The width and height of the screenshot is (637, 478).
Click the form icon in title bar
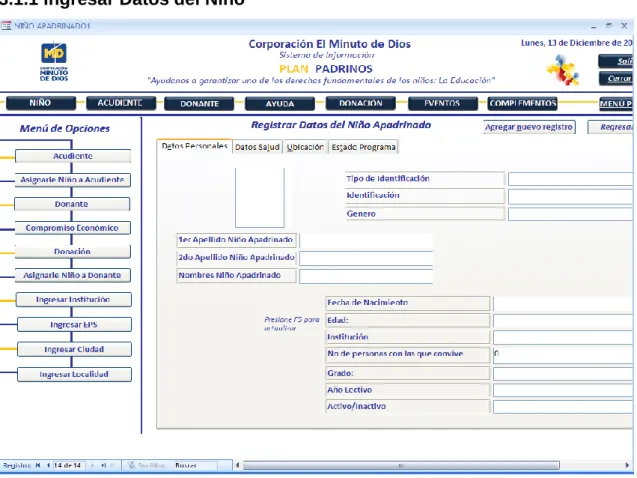point(6,26)
